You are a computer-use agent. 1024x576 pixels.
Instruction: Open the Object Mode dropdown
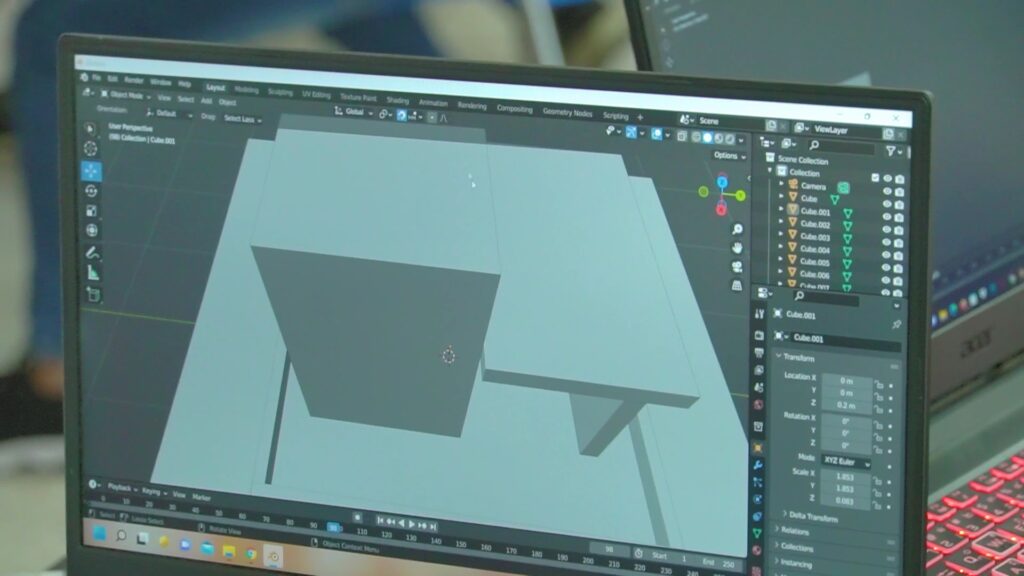tap(125, 95)
